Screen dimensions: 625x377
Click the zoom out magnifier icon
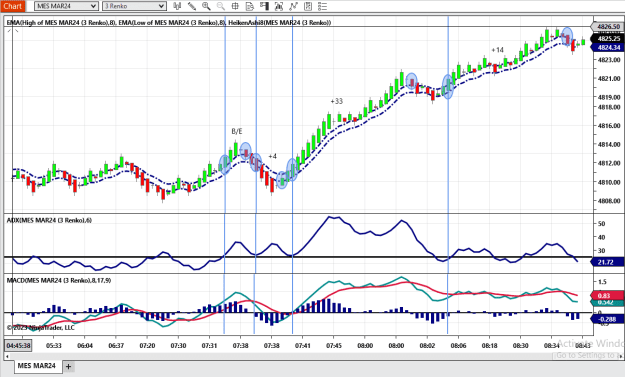[220, 6]
